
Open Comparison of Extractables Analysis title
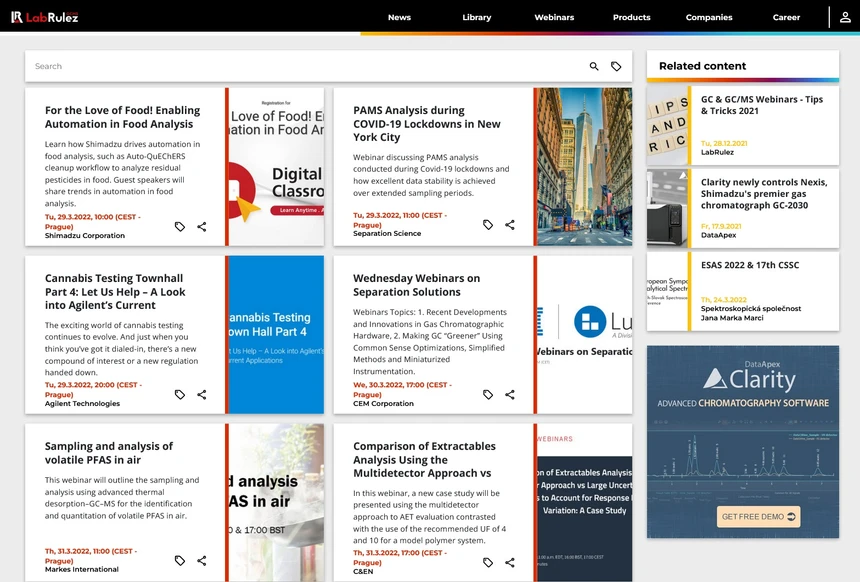pos(424,459)
